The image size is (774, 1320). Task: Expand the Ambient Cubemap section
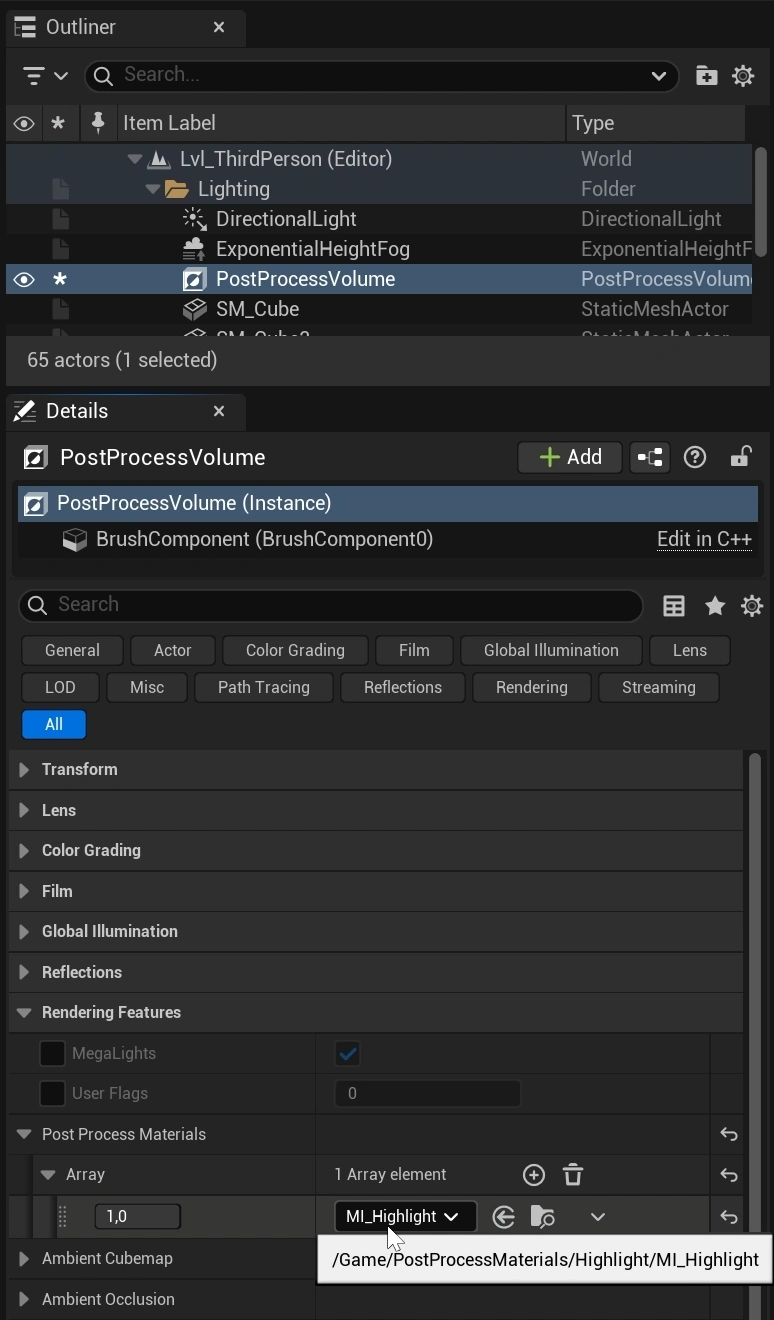tap(24, 1258)
